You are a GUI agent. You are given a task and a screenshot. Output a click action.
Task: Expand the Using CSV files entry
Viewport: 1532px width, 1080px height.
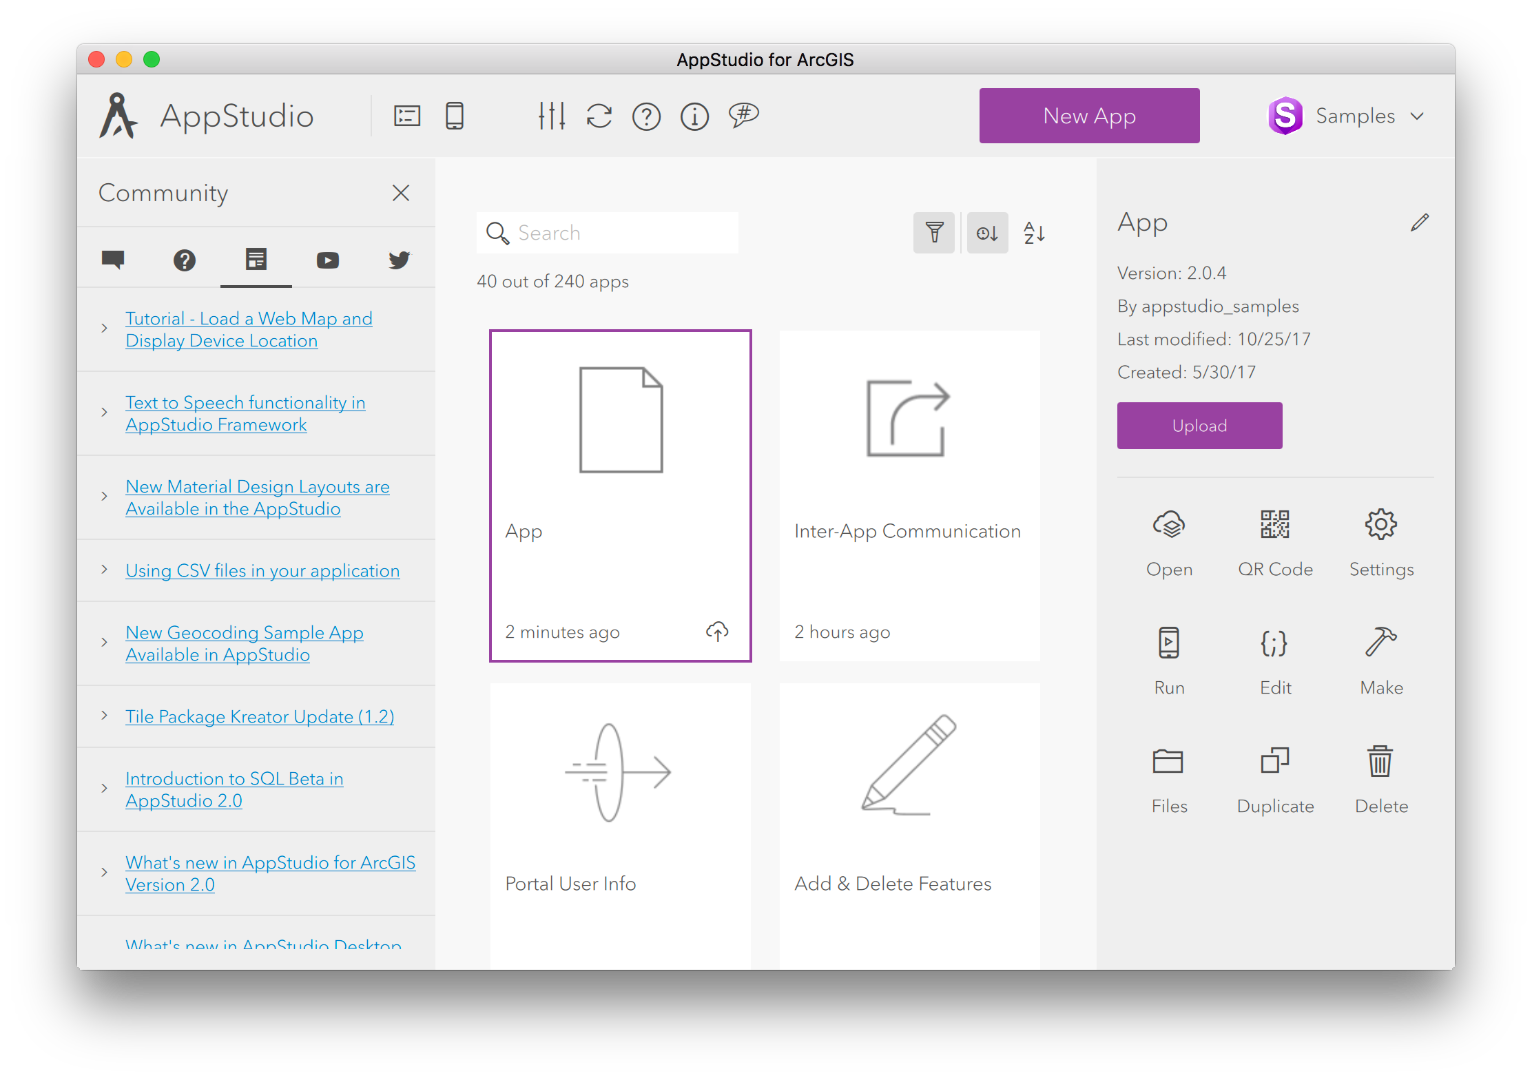[104, 569]
